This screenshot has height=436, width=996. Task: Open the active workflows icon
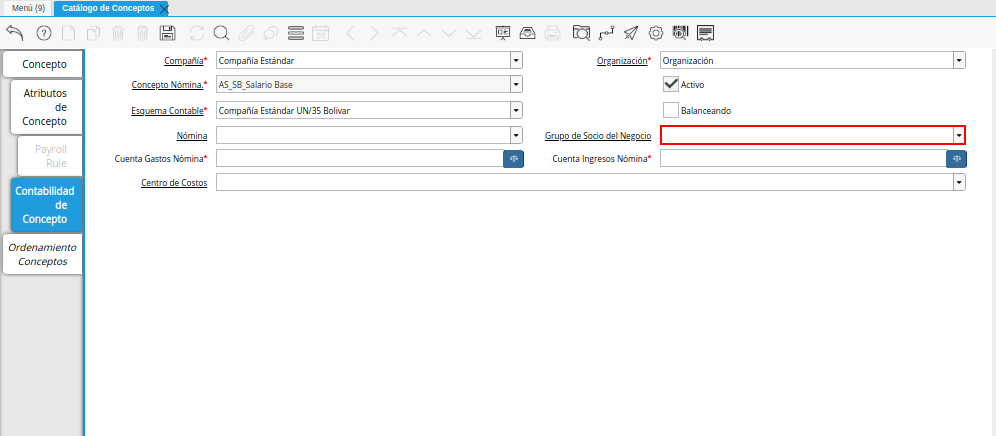point(606,33)
